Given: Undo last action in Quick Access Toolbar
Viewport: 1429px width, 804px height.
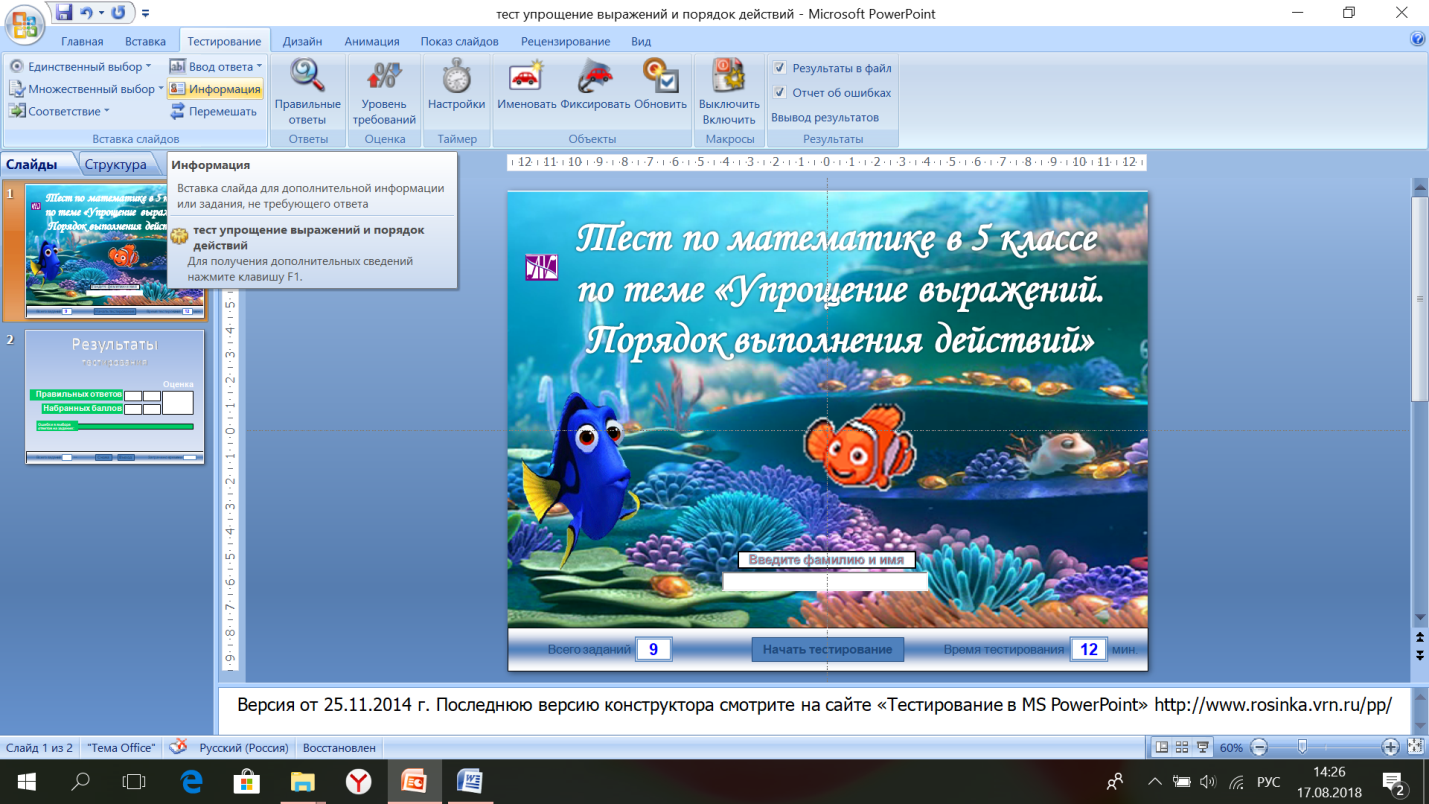Looking at the screenshot, I should [x=88, y=13].
